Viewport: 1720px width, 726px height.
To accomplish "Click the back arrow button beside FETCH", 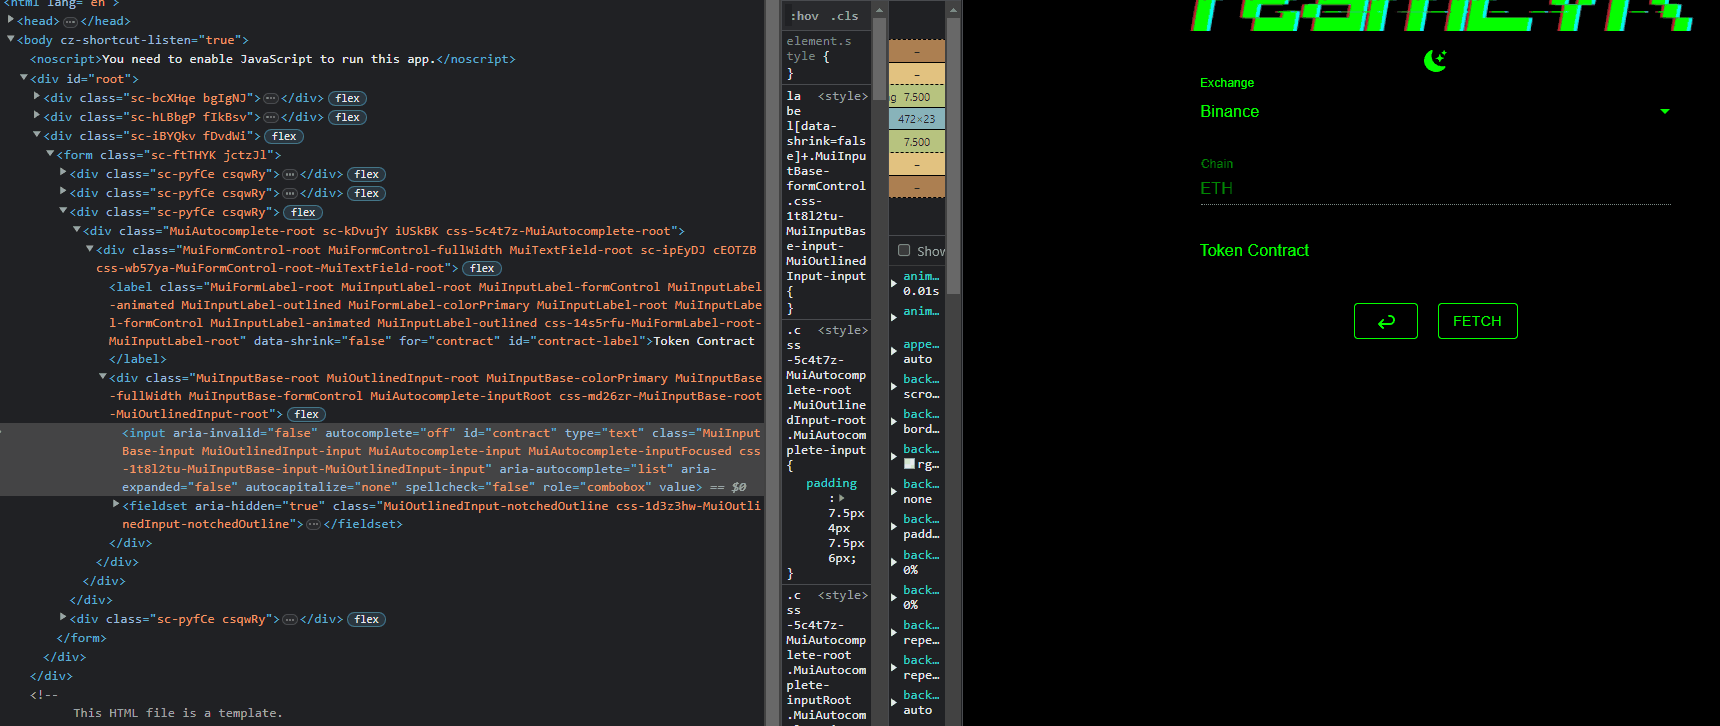I will (1385, 321).
